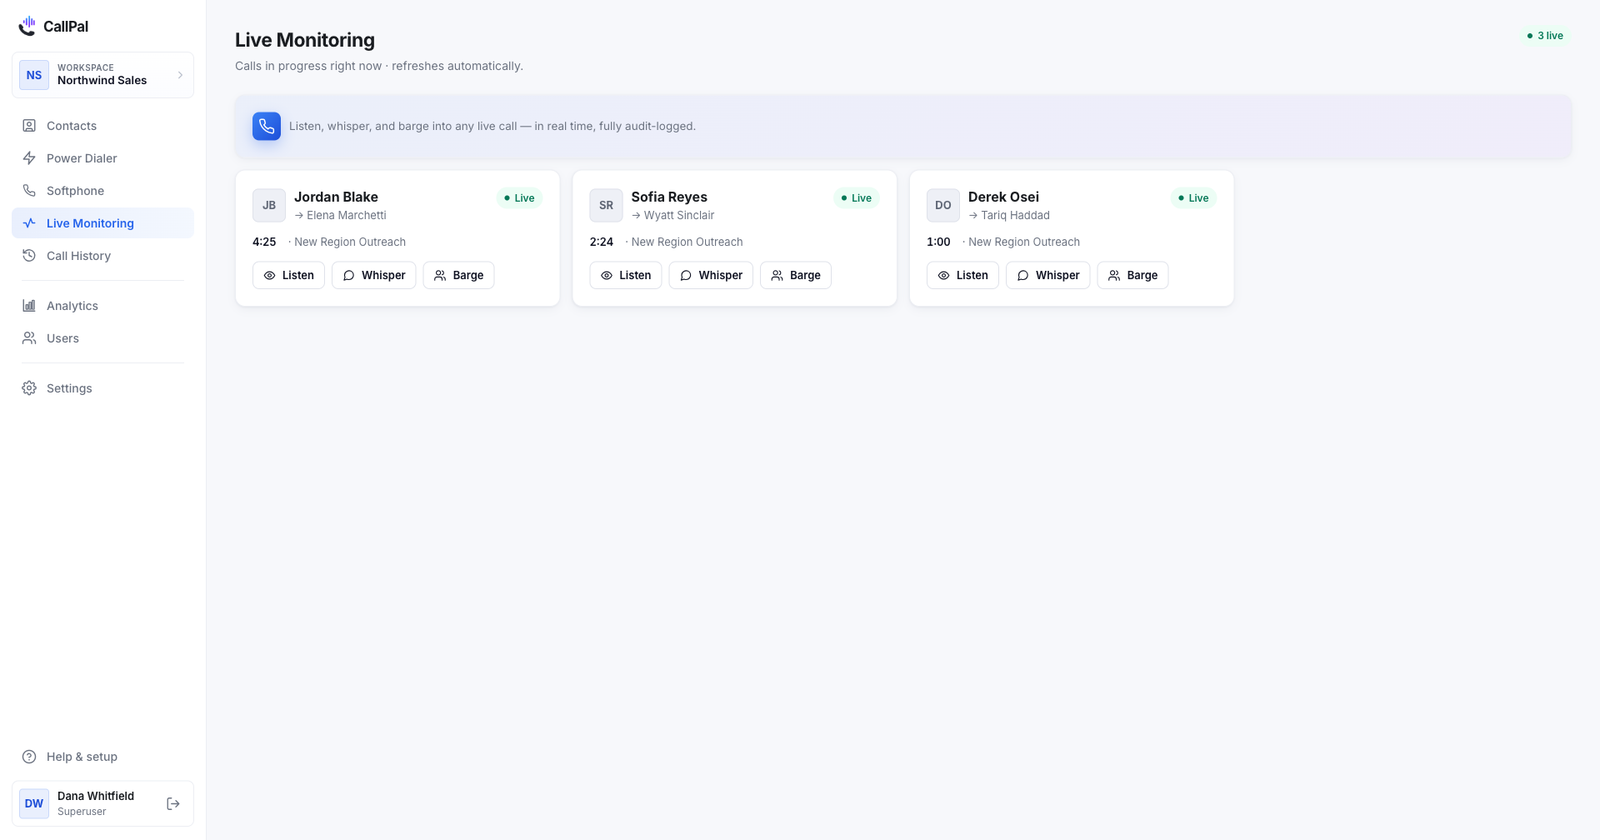Click the Settings gear icon
Image resolution: width=1600 pixels, height=840 pixels.
click(29, 388)
